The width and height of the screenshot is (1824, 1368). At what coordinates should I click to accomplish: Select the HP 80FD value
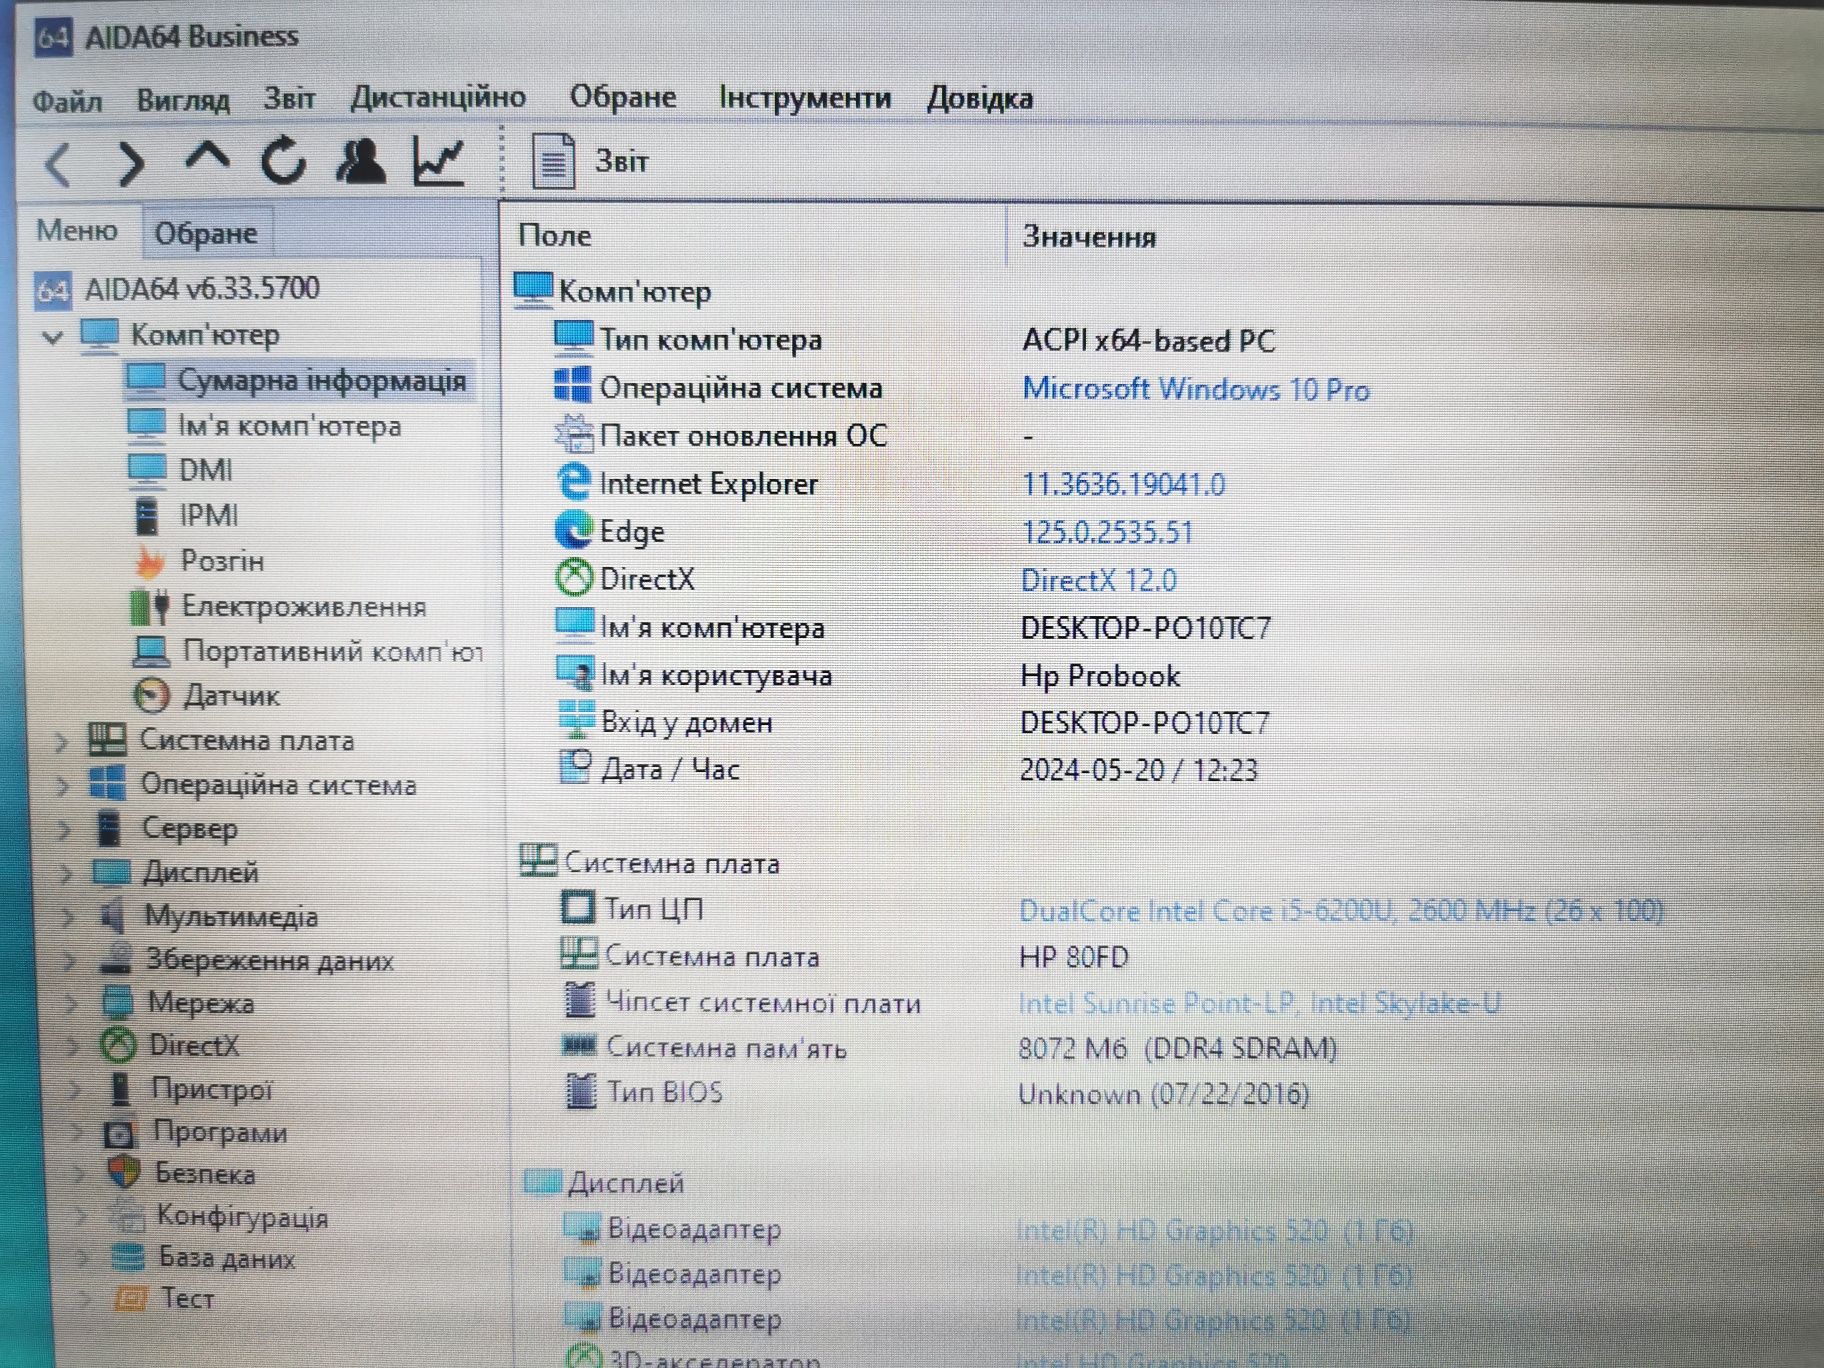pos(1073,957)
